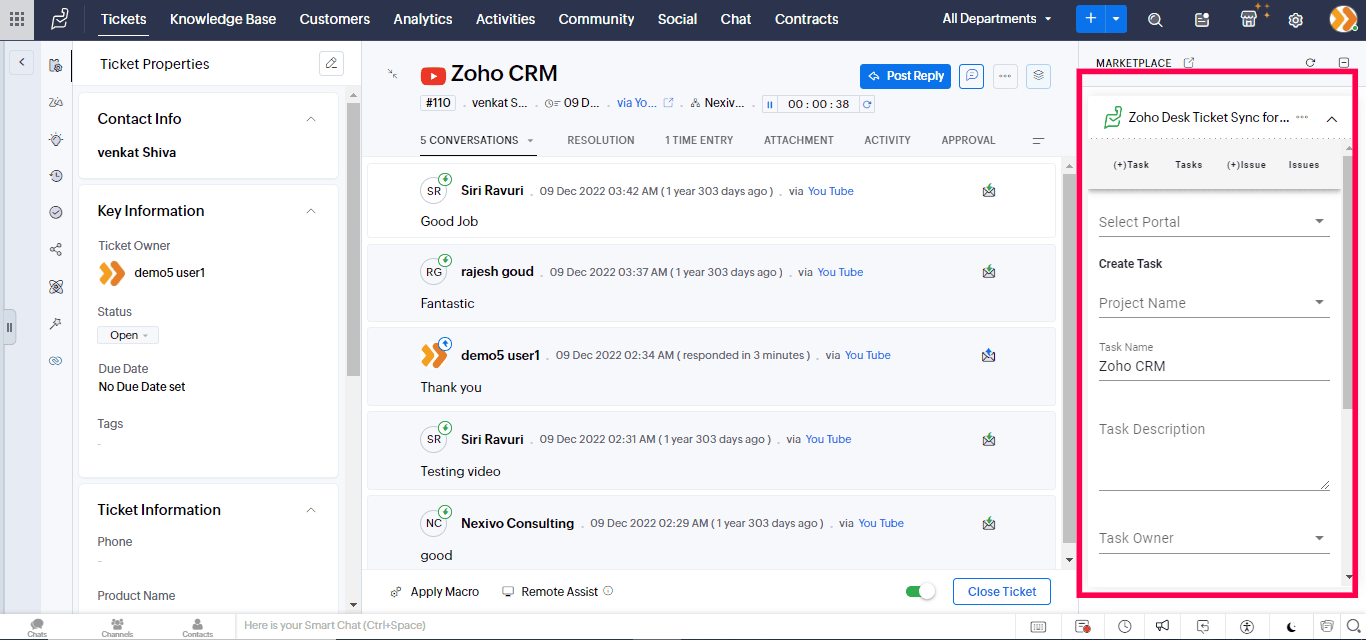The image size is (1366, 640).
Task: Reset the ticket timer refresh icon
Action: [x=867, y=104]
